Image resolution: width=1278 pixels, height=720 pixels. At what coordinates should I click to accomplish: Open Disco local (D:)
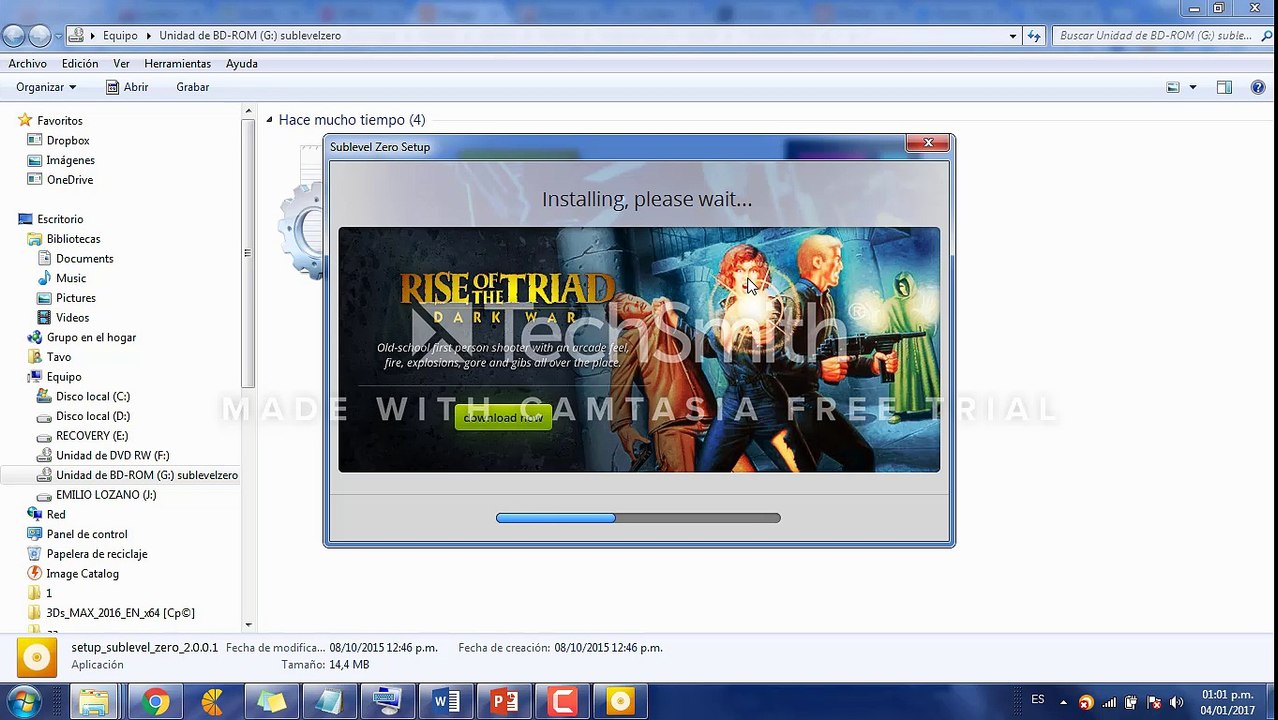93,416
